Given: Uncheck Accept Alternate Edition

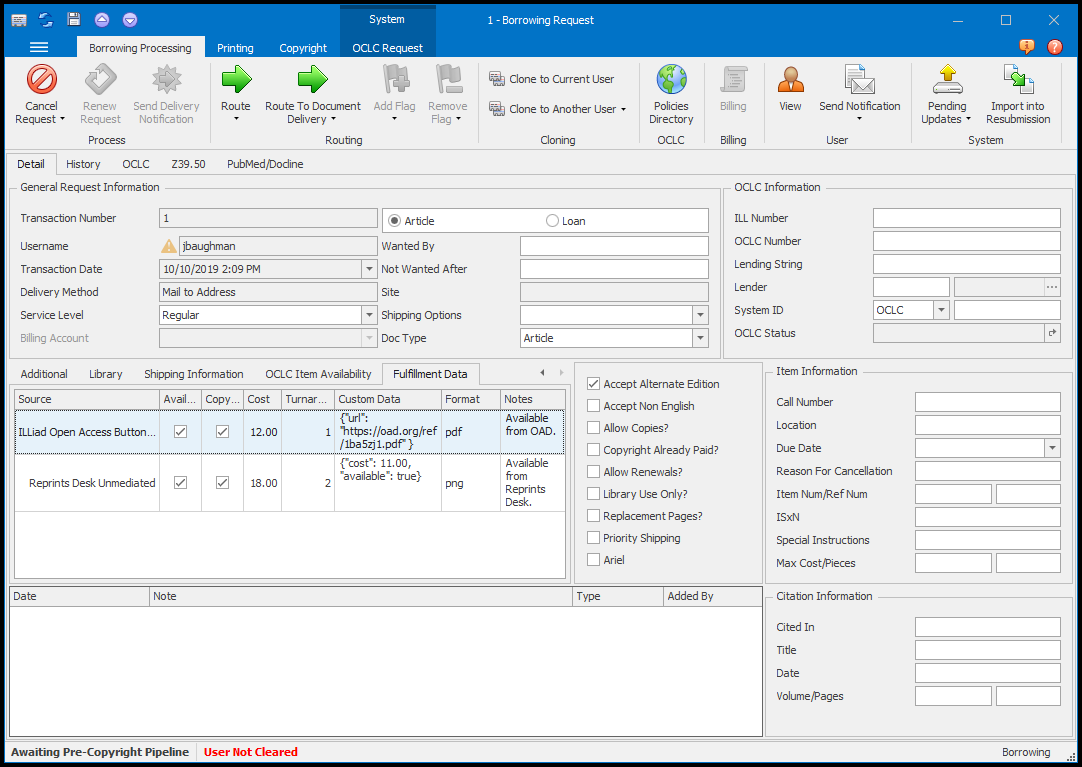Looking at the screenshot, I should (592, 383).
